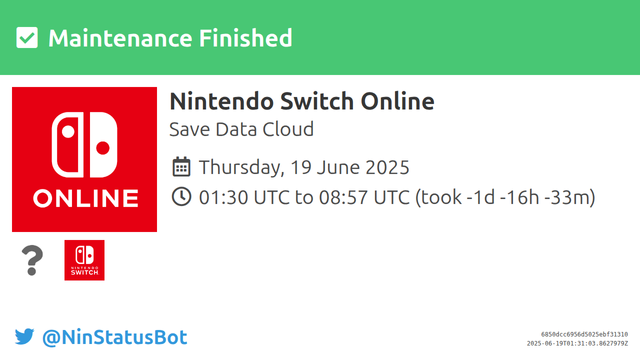Click the ISO timestamp in the corner
This screenshot has height=360, width=640.
click(x=578, y=344)
